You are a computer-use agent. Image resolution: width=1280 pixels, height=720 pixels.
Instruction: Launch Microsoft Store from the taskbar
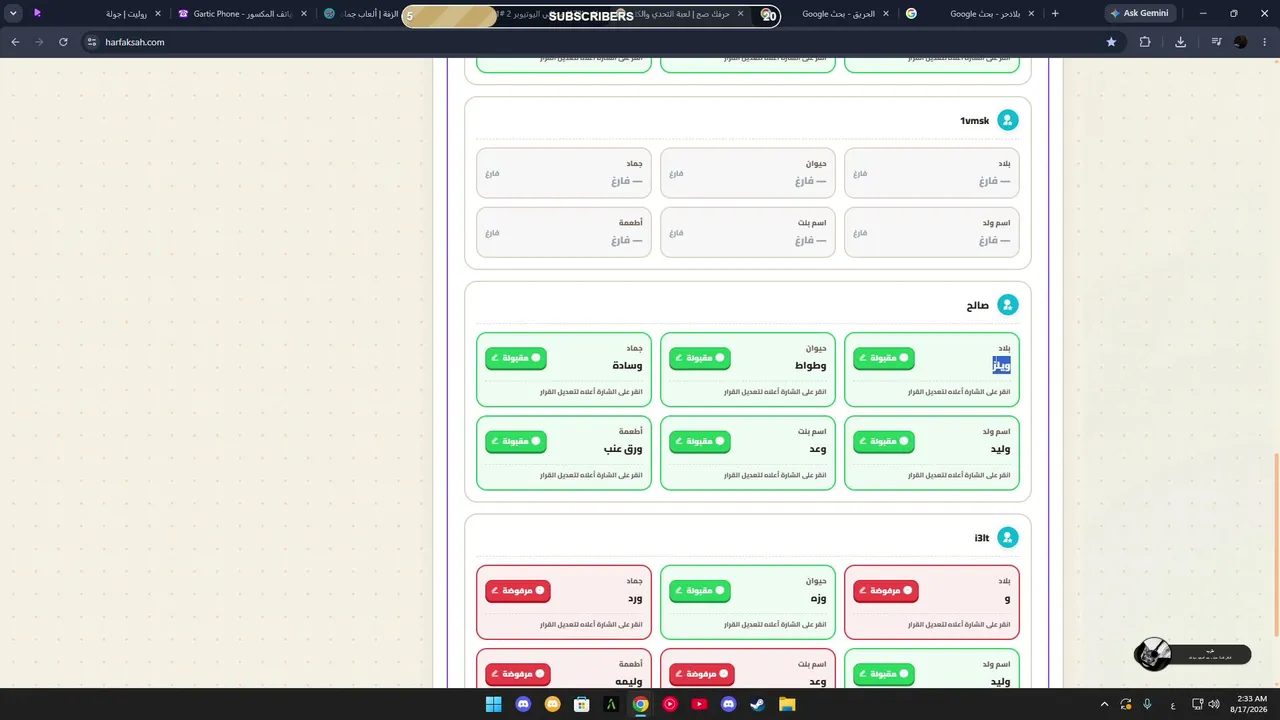click(581, 704)
